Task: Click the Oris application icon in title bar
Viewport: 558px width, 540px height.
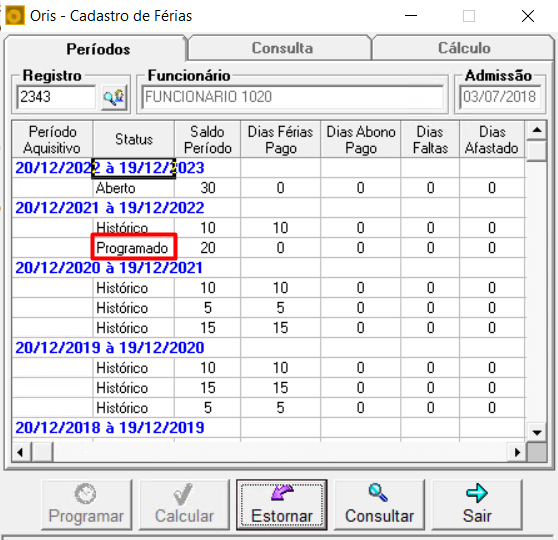Action: [15, 16]
